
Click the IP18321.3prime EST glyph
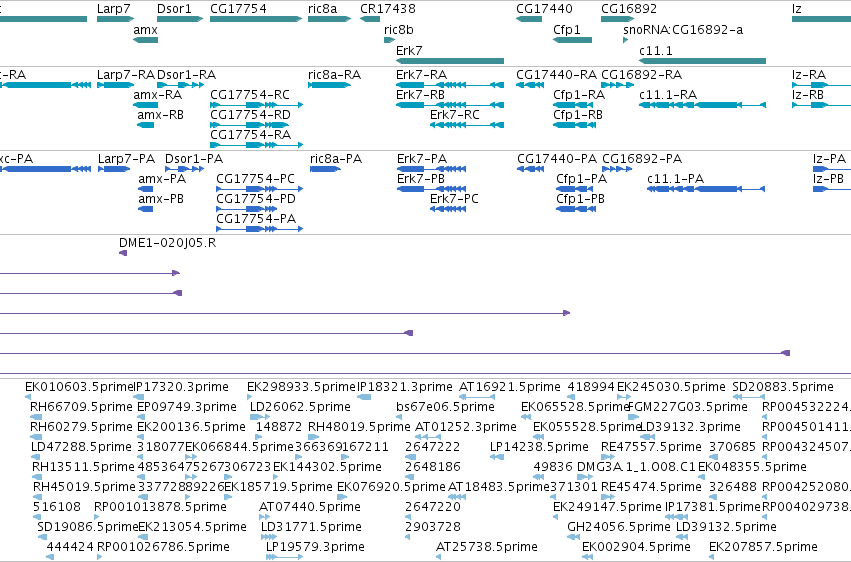click(364, 397)
